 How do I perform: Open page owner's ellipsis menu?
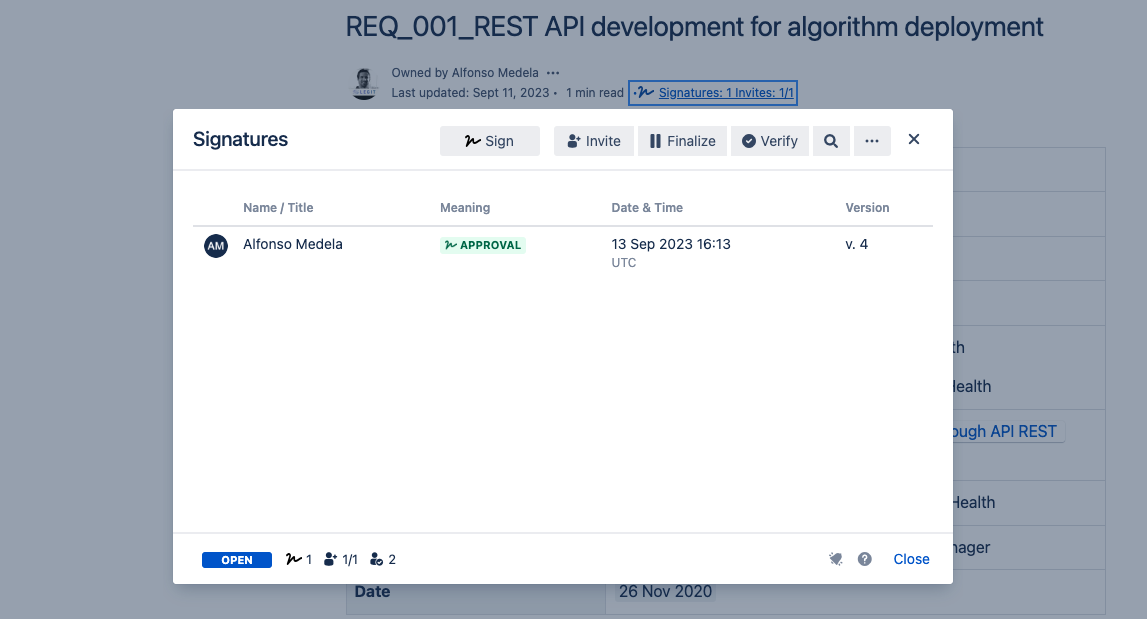pos(553,73)
